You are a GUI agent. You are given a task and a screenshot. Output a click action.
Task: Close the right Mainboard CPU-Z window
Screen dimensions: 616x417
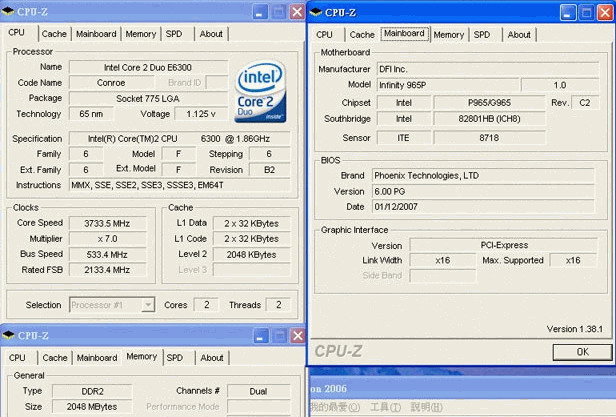coord(605,13)
